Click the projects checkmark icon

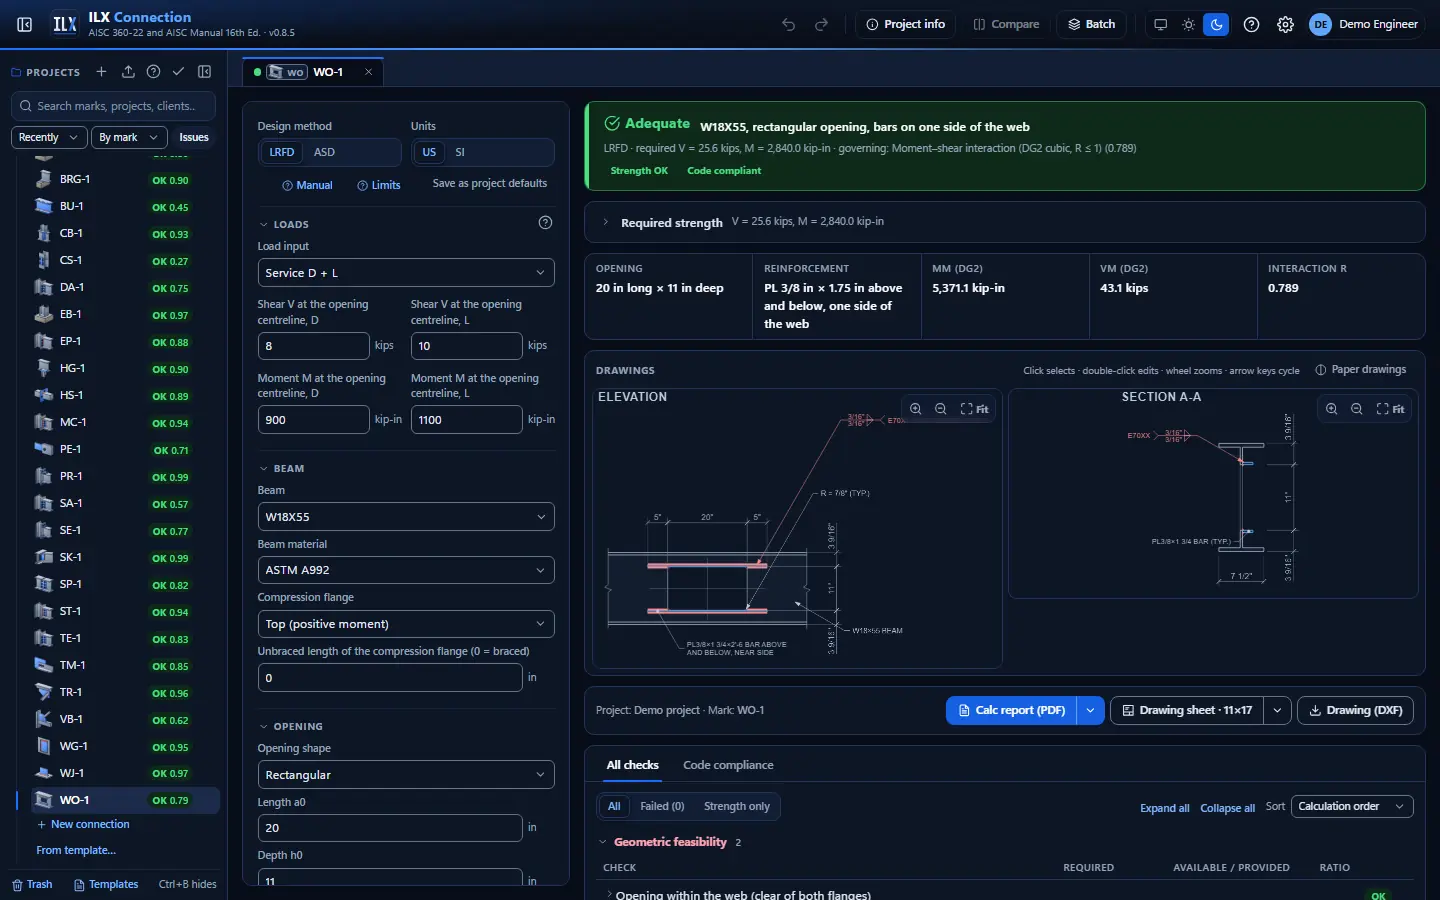click(178, 72)
